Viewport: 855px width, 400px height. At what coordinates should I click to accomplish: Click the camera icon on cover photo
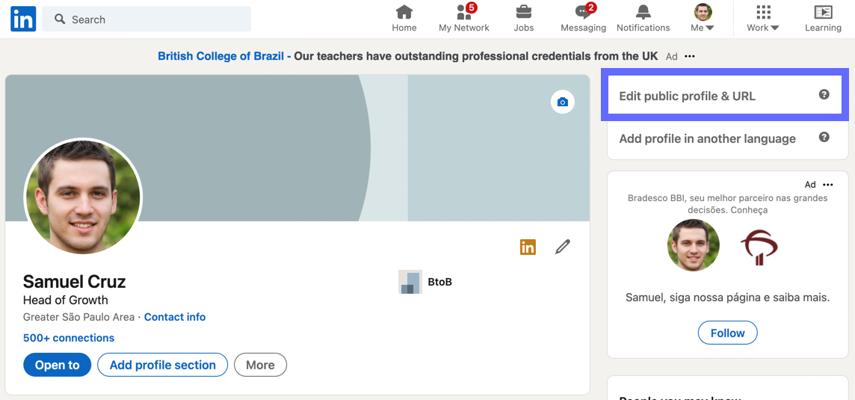pyautogui.click(x=562, y=102)
